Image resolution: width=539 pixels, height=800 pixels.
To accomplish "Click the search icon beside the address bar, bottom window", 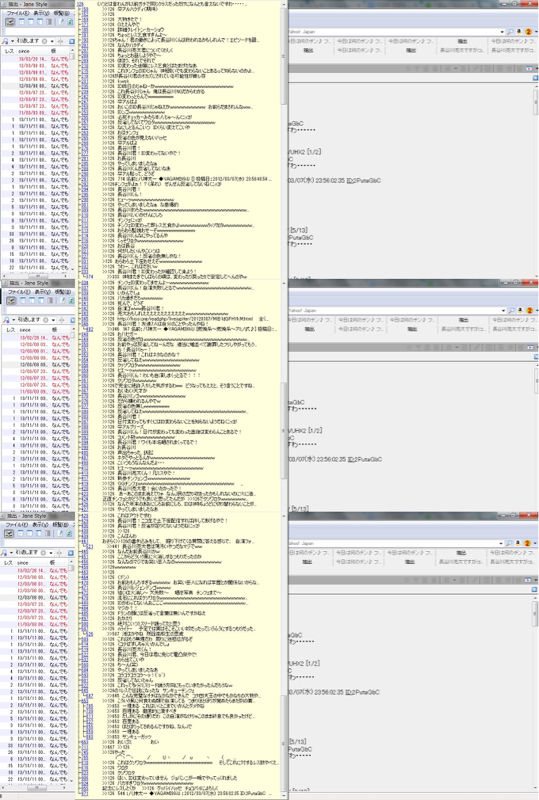I will pyautogui.click(x=511, y=543).
